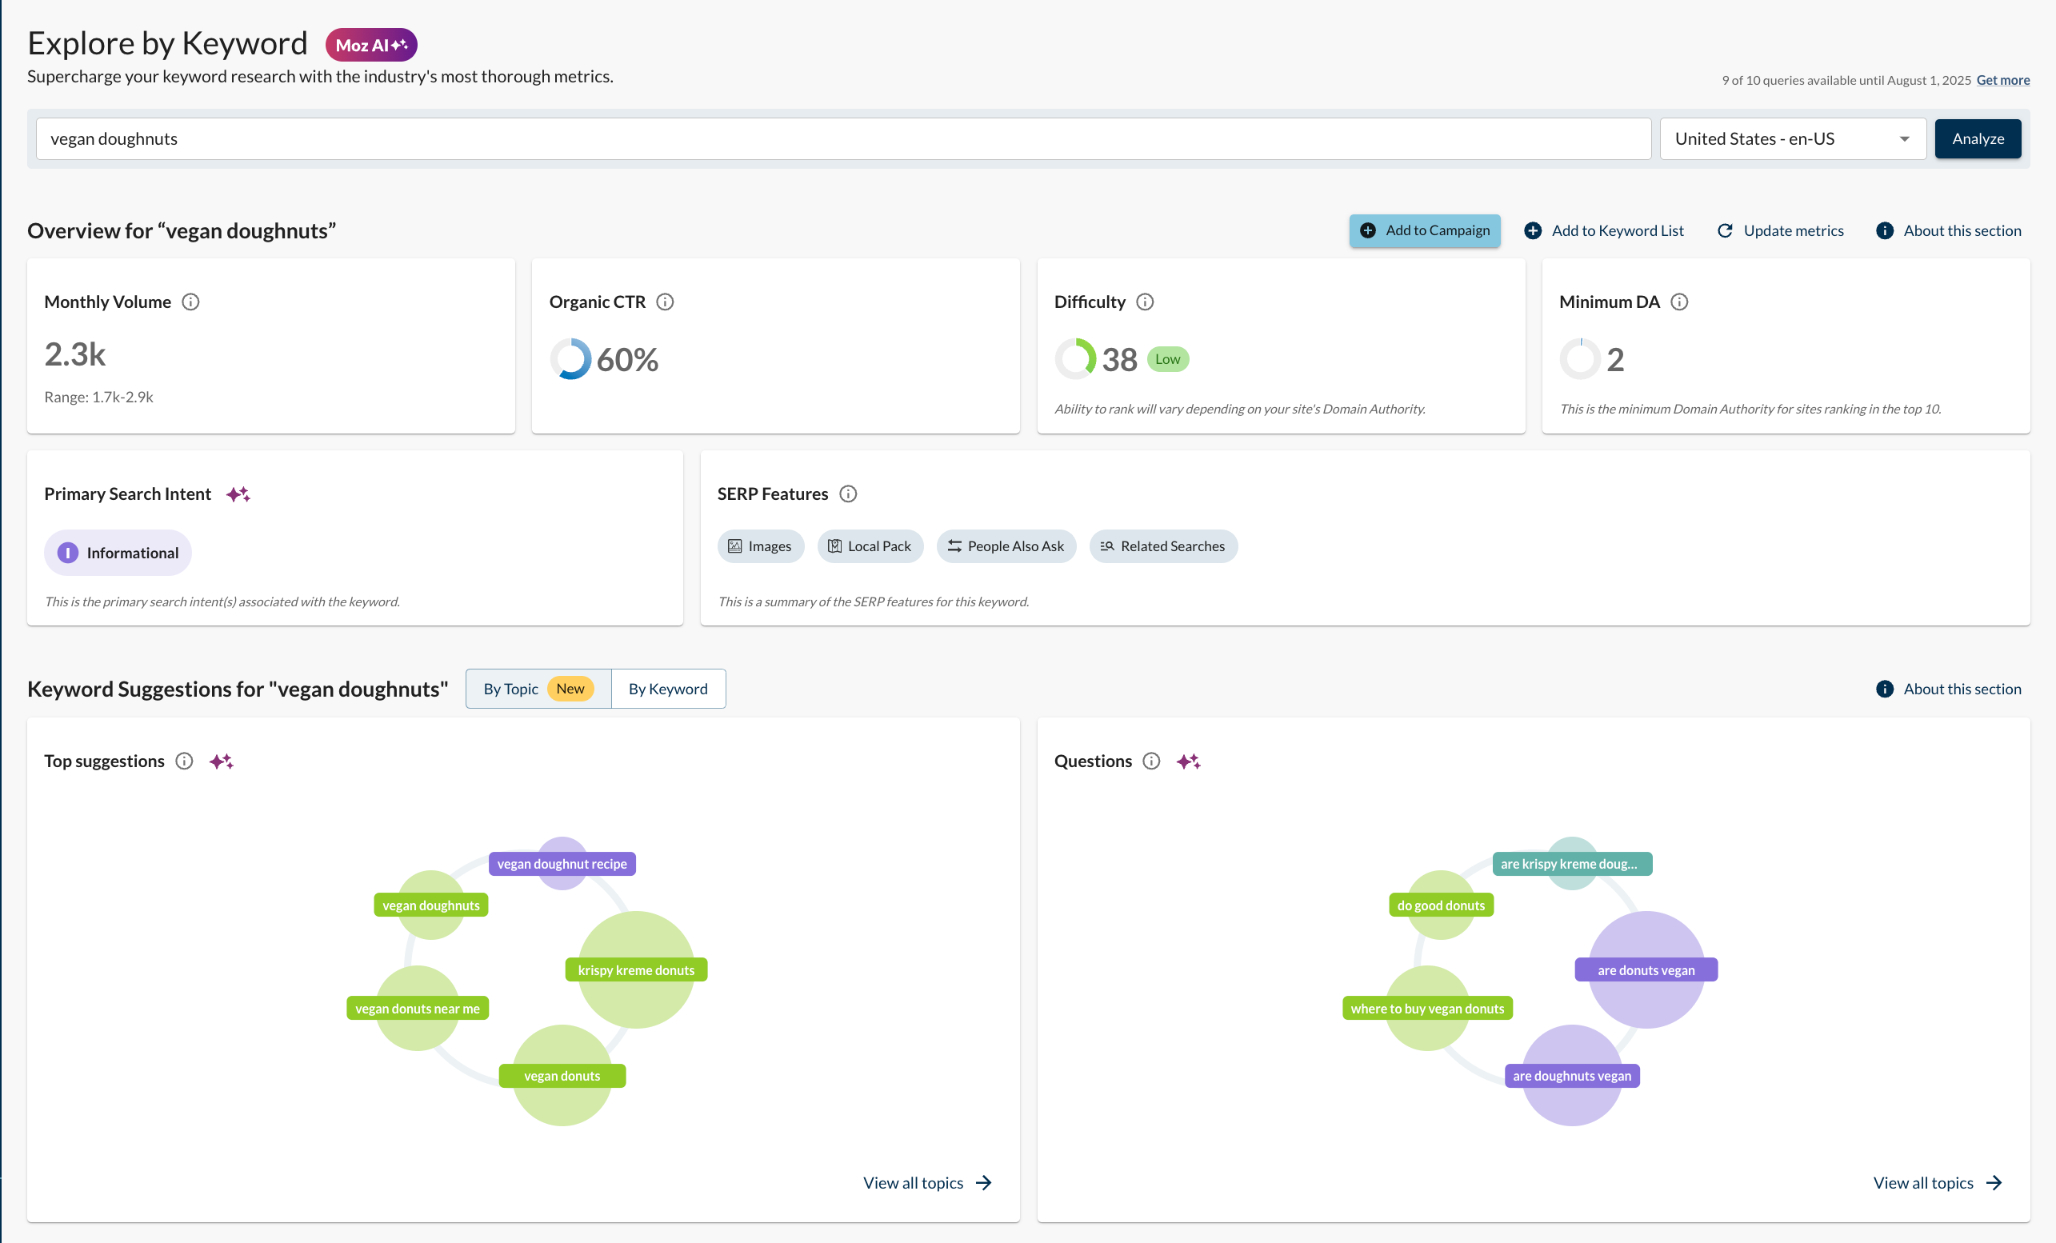The height and width of the screenshot is (1243, 2056).
Task: Click the Analyze button
Action: tap(1978, 139)
